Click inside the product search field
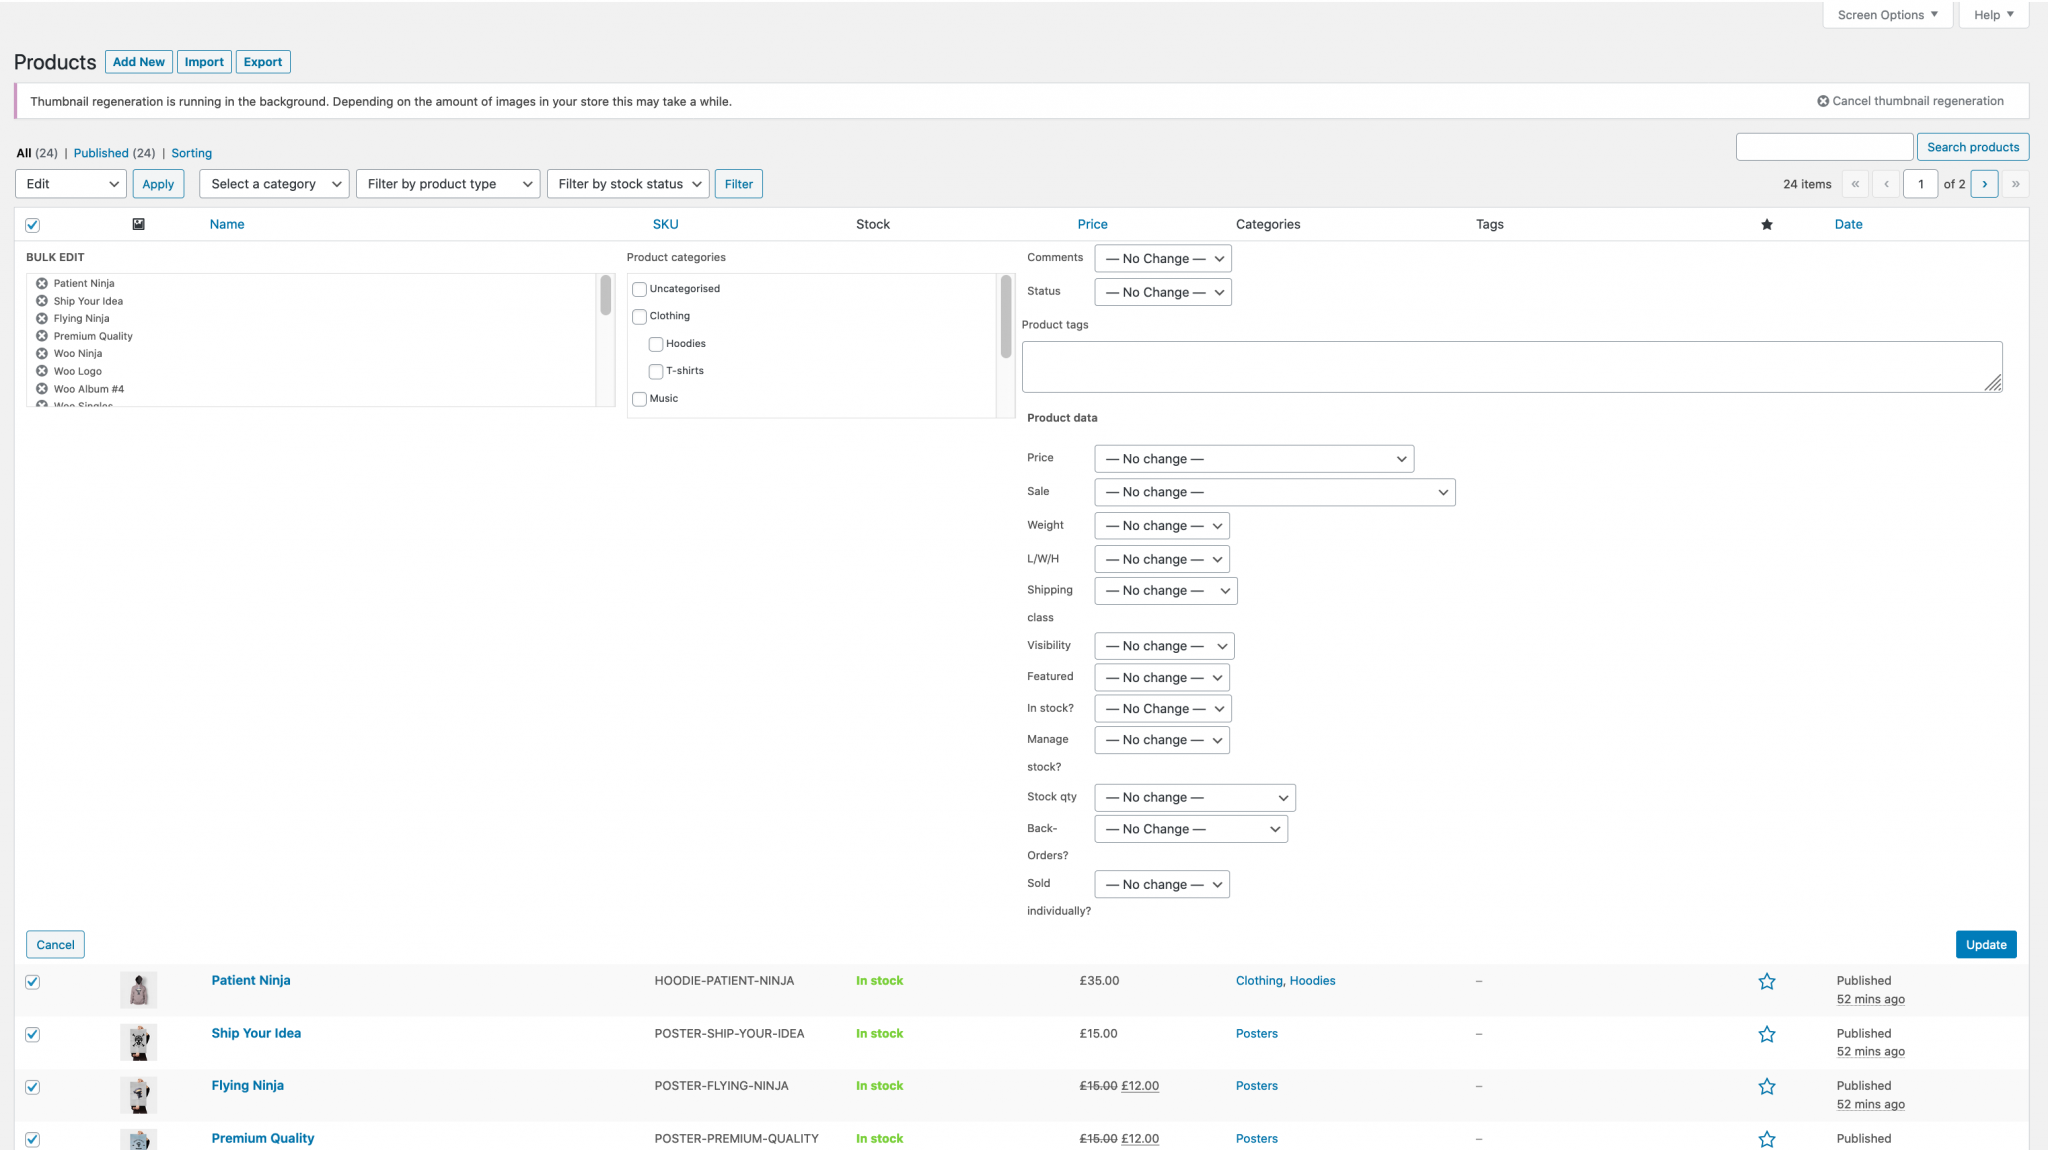This screenshot has height=1150, width=2048. [1824, 146]
